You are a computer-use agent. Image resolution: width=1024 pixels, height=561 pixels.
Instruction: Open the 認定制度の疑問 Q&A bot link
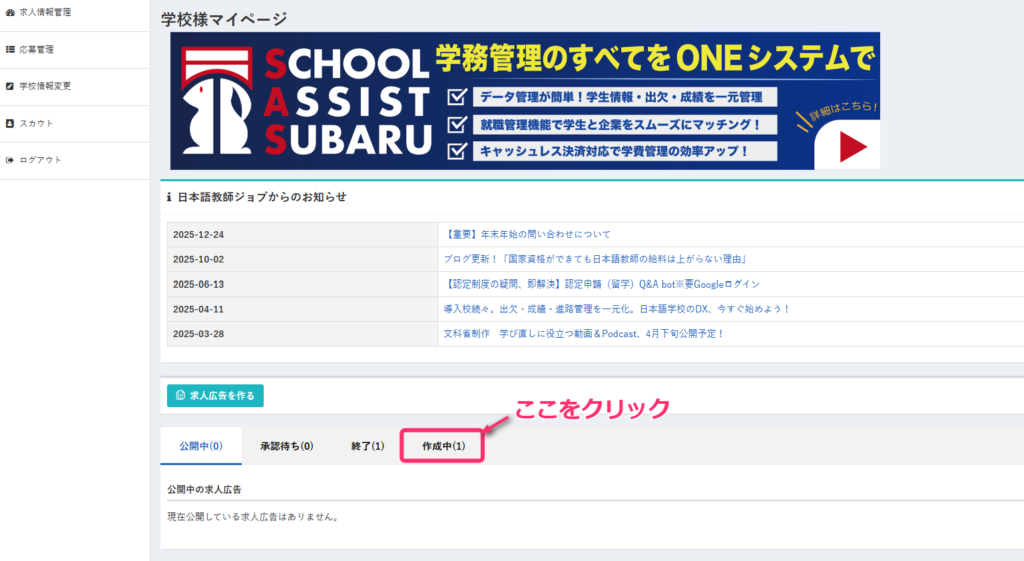(601, 284)
